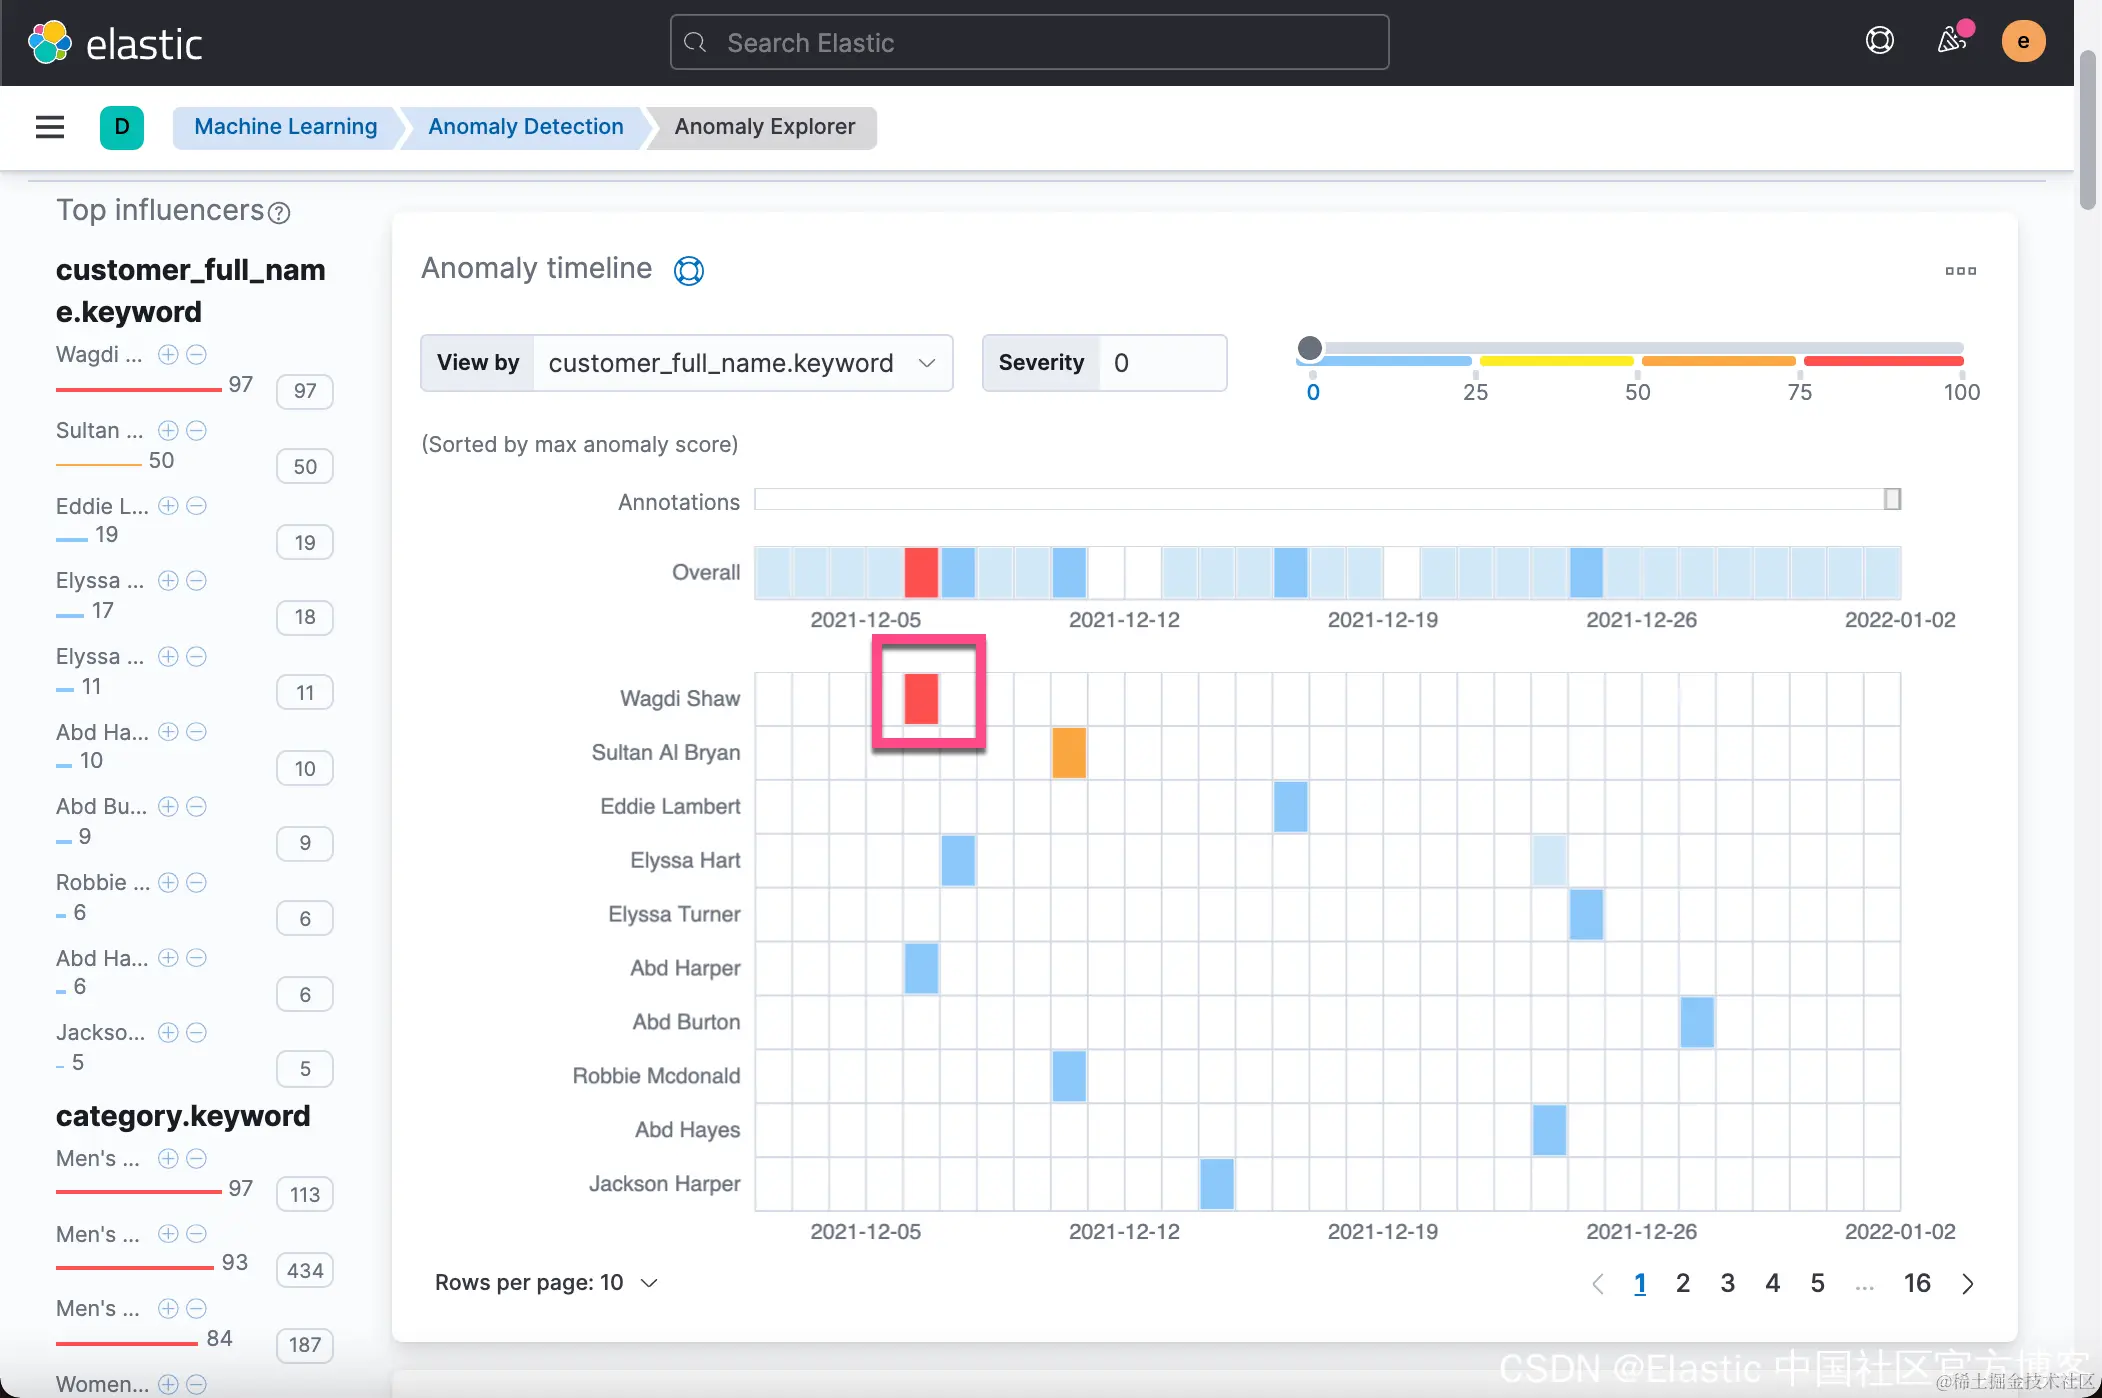Navigate to Machine Learning breadcrumb

coord(285,127)
